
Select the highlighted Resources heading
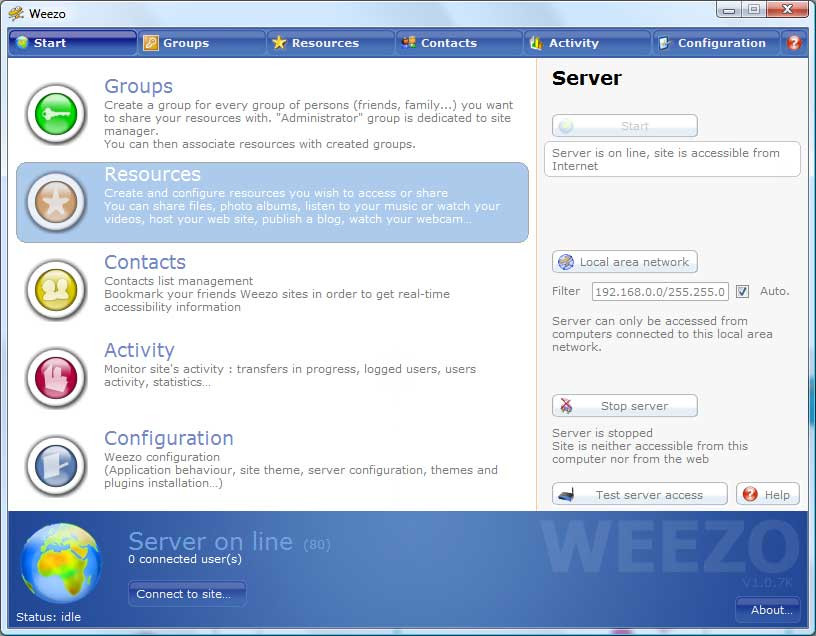click(152, 174)
